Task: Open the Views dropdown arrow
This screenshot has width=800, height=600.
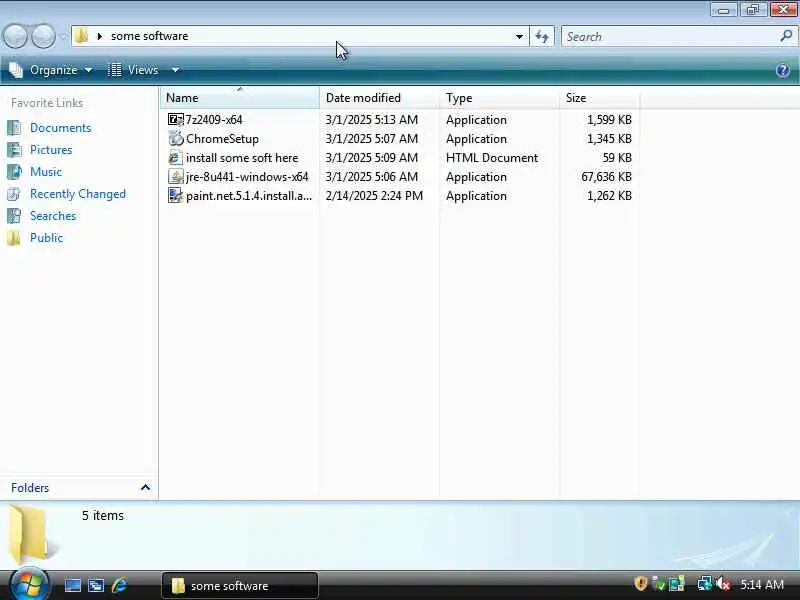Action: pos(175,70)
